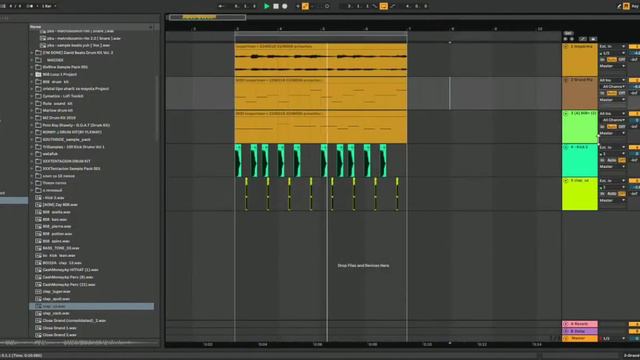The width and height of the screenshot is (640, 360).
Task: Click the Drop Files and Devices Here area
Action: click(x=363, y=266)
